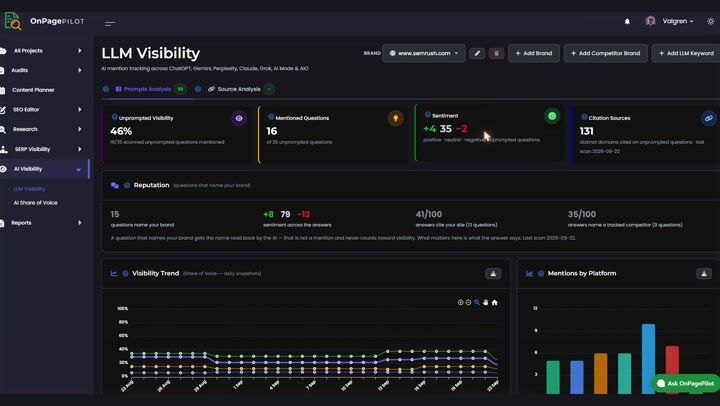Screen dimensions: 720x406
Task: Zoom out on the Visibility Trend chart
Action: pyautogui.click(x=468, y=302)
